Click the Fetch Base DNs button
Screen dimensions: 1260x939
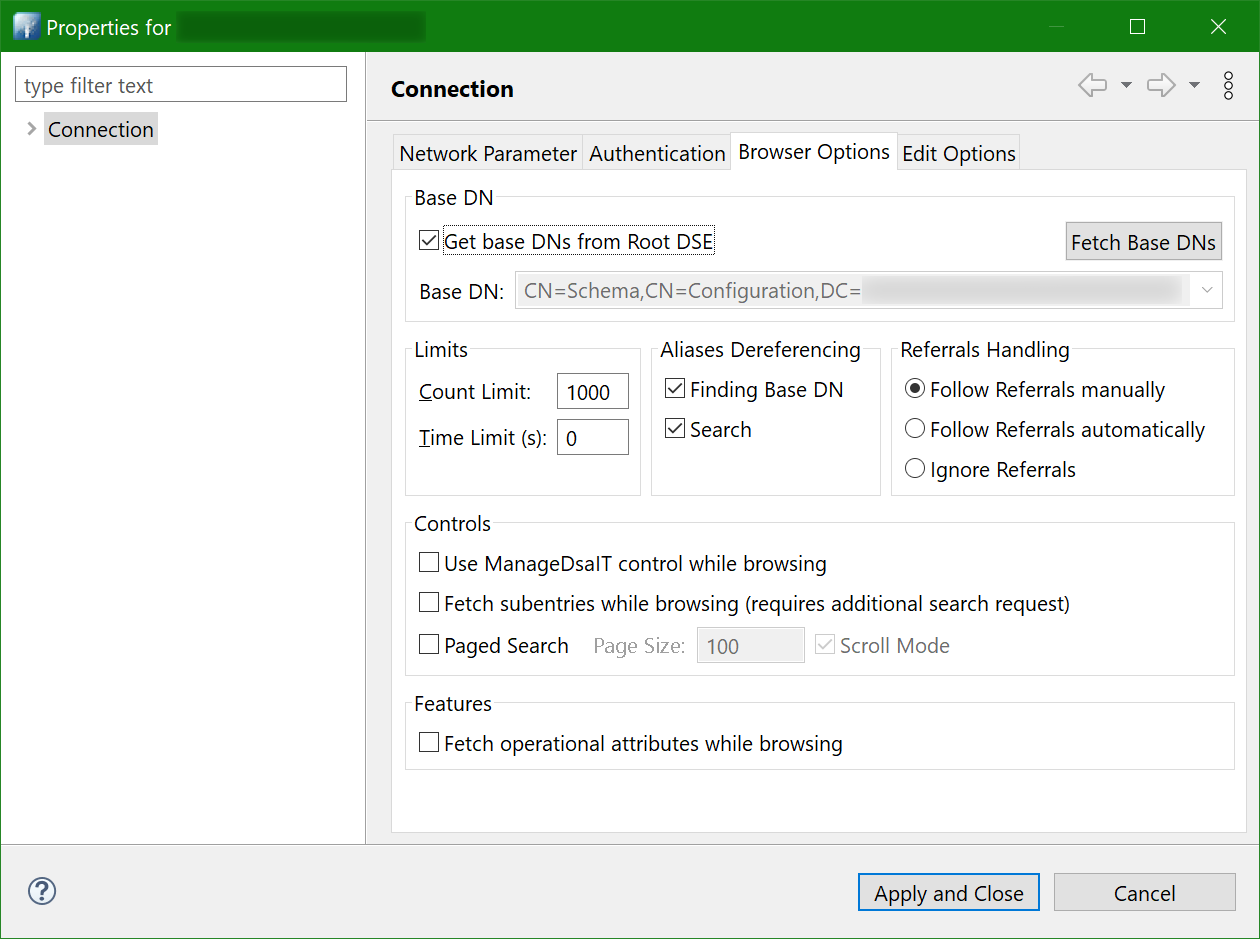point(1144,242)
